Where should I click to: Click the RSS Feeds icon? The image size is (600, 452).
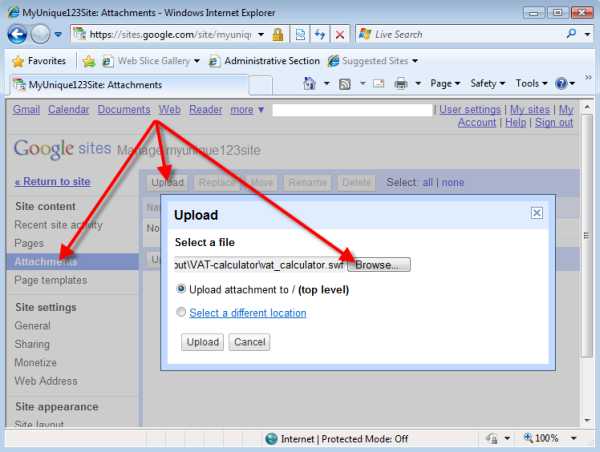click(x=344, y=83)
